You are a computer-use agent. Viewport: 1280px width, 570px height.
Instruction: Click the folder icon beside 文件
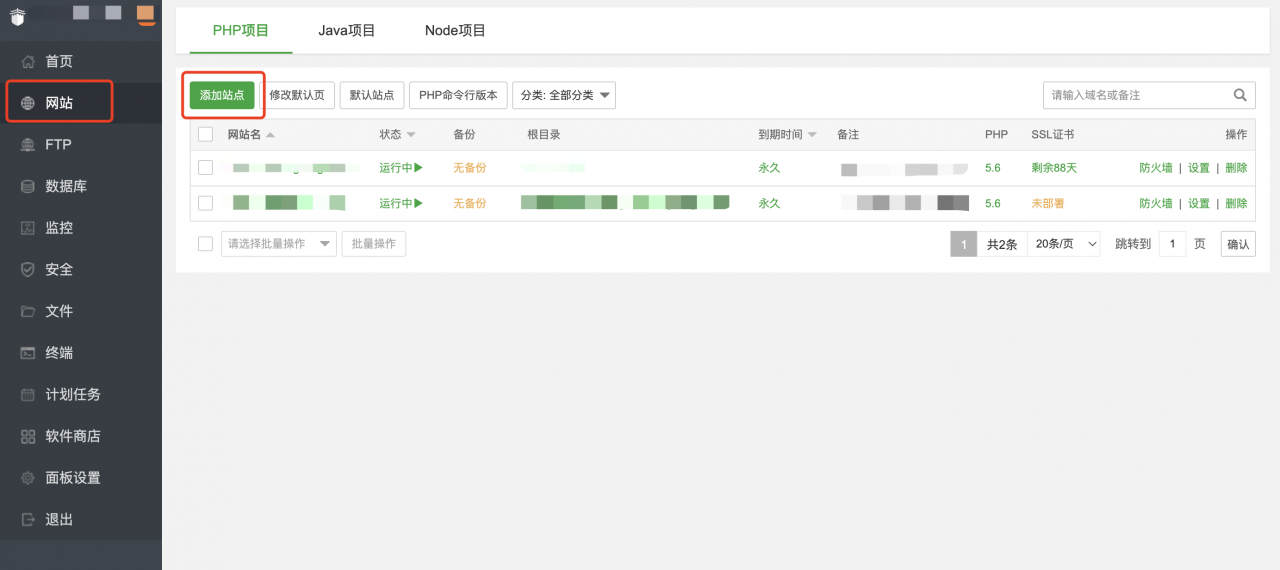pos(28,311)
